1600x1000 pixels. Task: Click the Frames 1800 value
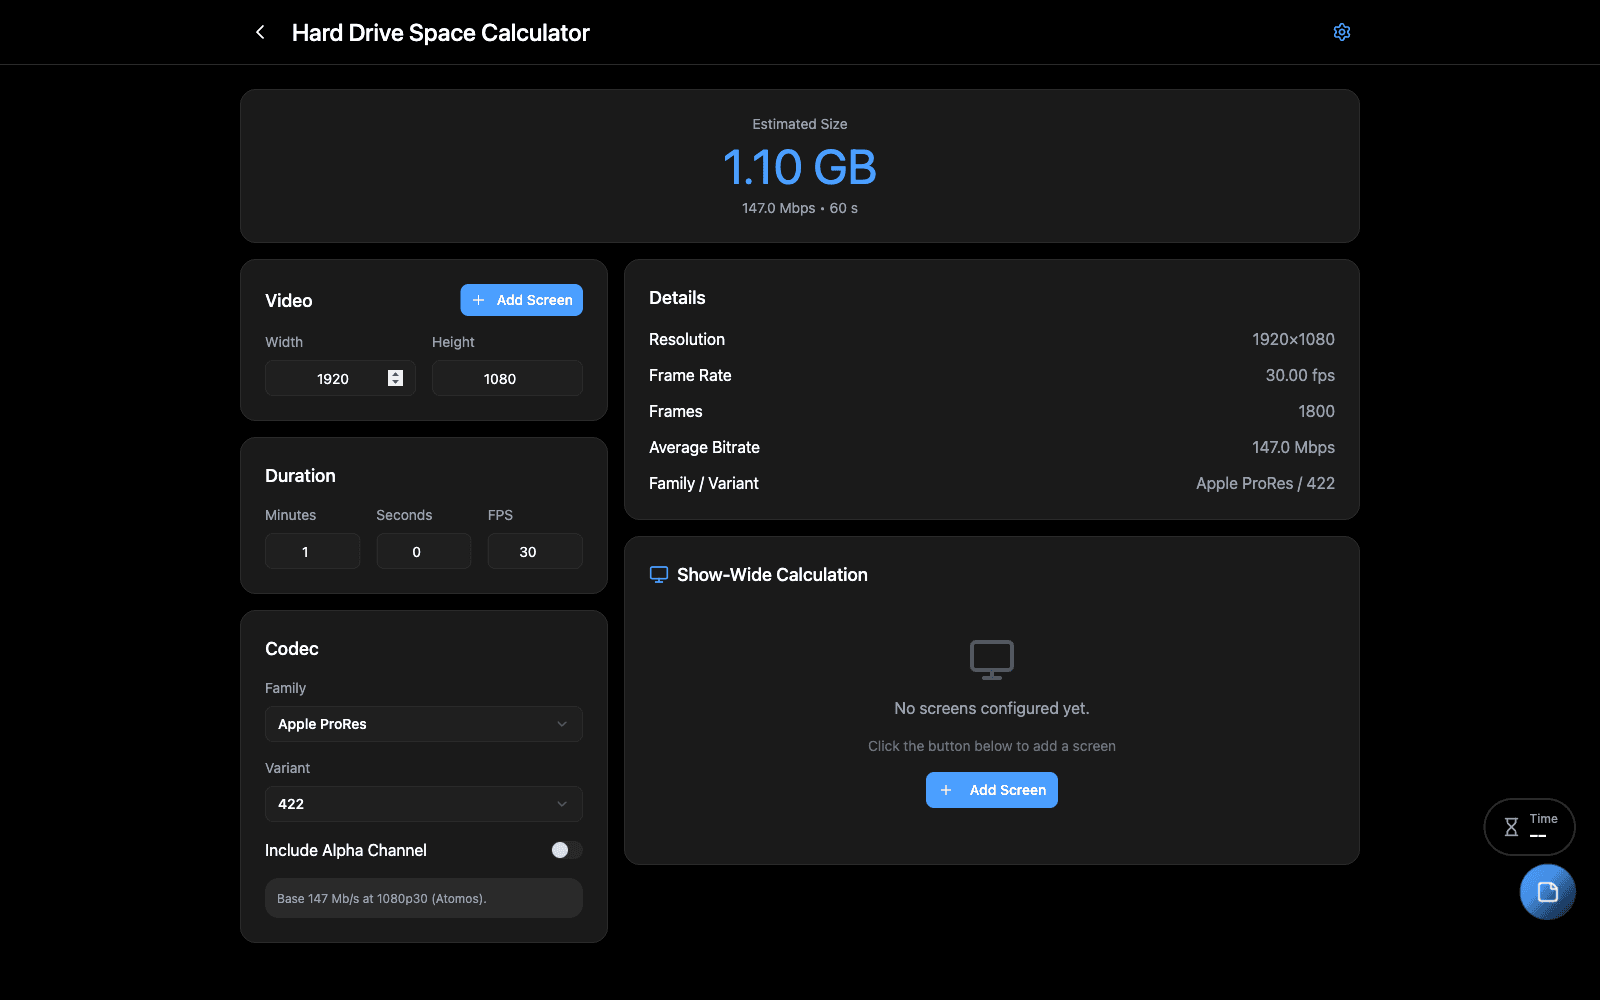pos(1316,411)
